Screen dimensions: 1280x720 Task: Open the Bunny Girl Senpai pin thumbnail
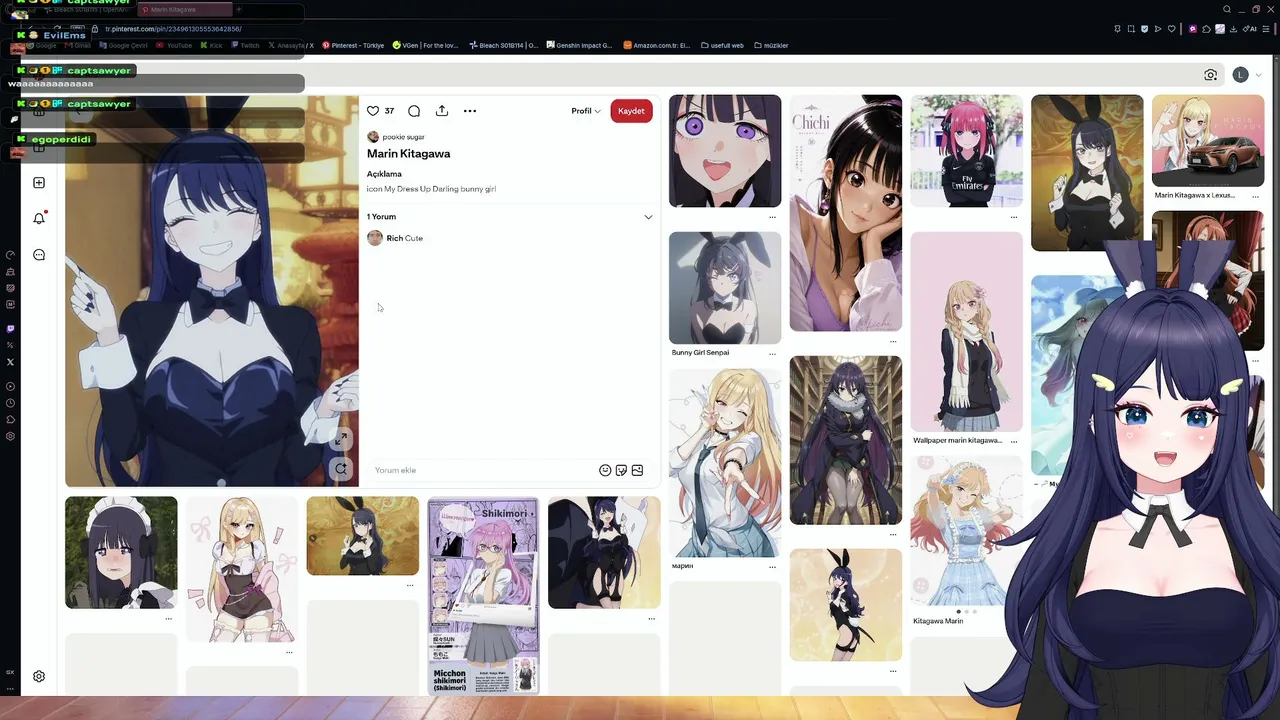(x=725, y=288)
